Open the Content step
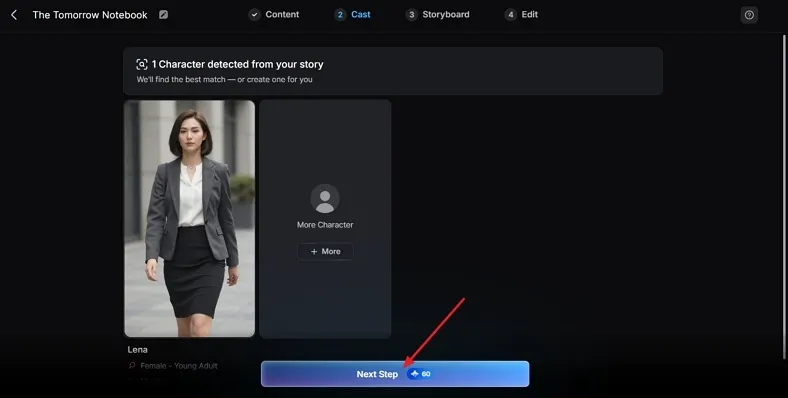The width and height of the screenshot is (788, 398). coord(274,15)
